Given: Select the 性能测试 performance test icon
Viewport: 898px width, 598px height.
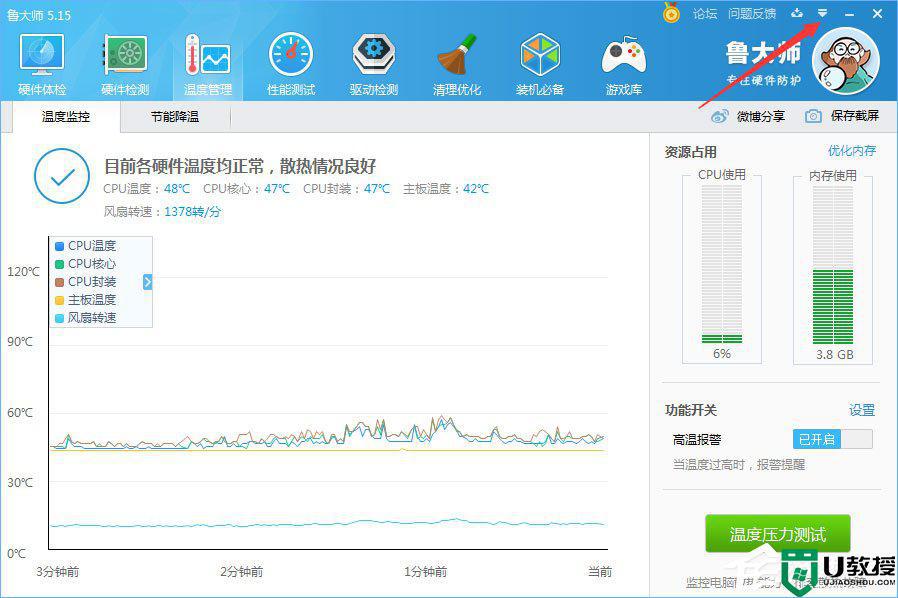Looking at the screenshot, I should pos(290,57).
